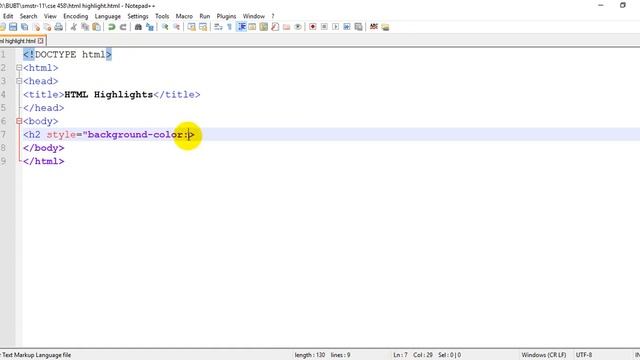This screenshot has width=640, height=360.
Task: Show the Document Map panel icon
Action: 264,27
